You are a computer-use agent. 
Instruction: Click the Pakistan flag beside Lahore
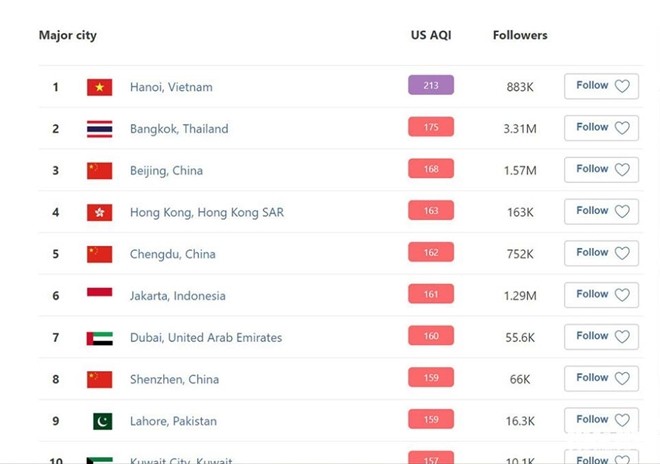point(102,421)
